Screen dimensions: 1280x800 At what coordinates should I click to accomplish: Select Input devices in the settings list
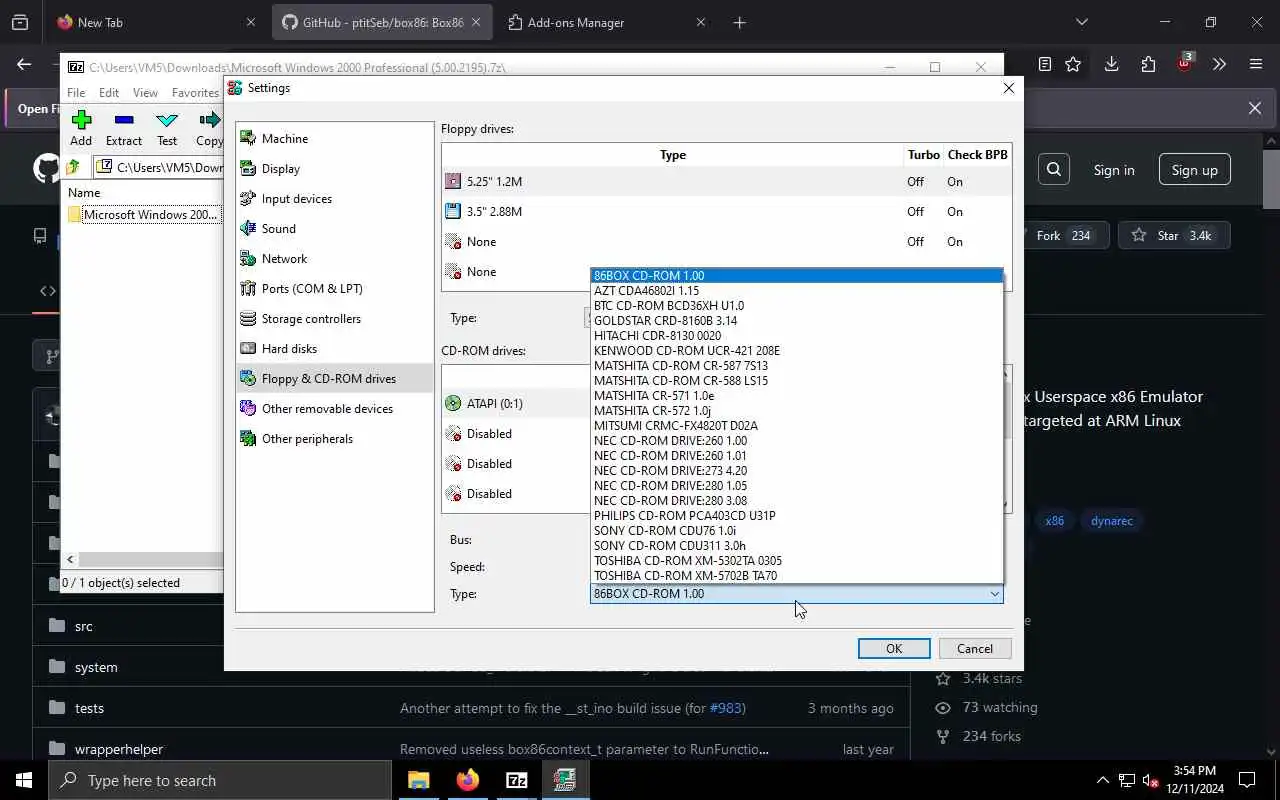[x=335, y=198]
